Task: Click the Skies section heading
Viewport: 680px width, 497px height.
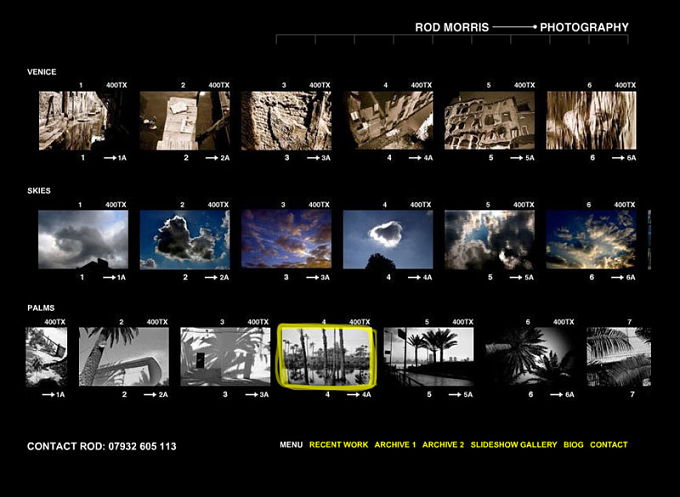Action: (39, 191)
